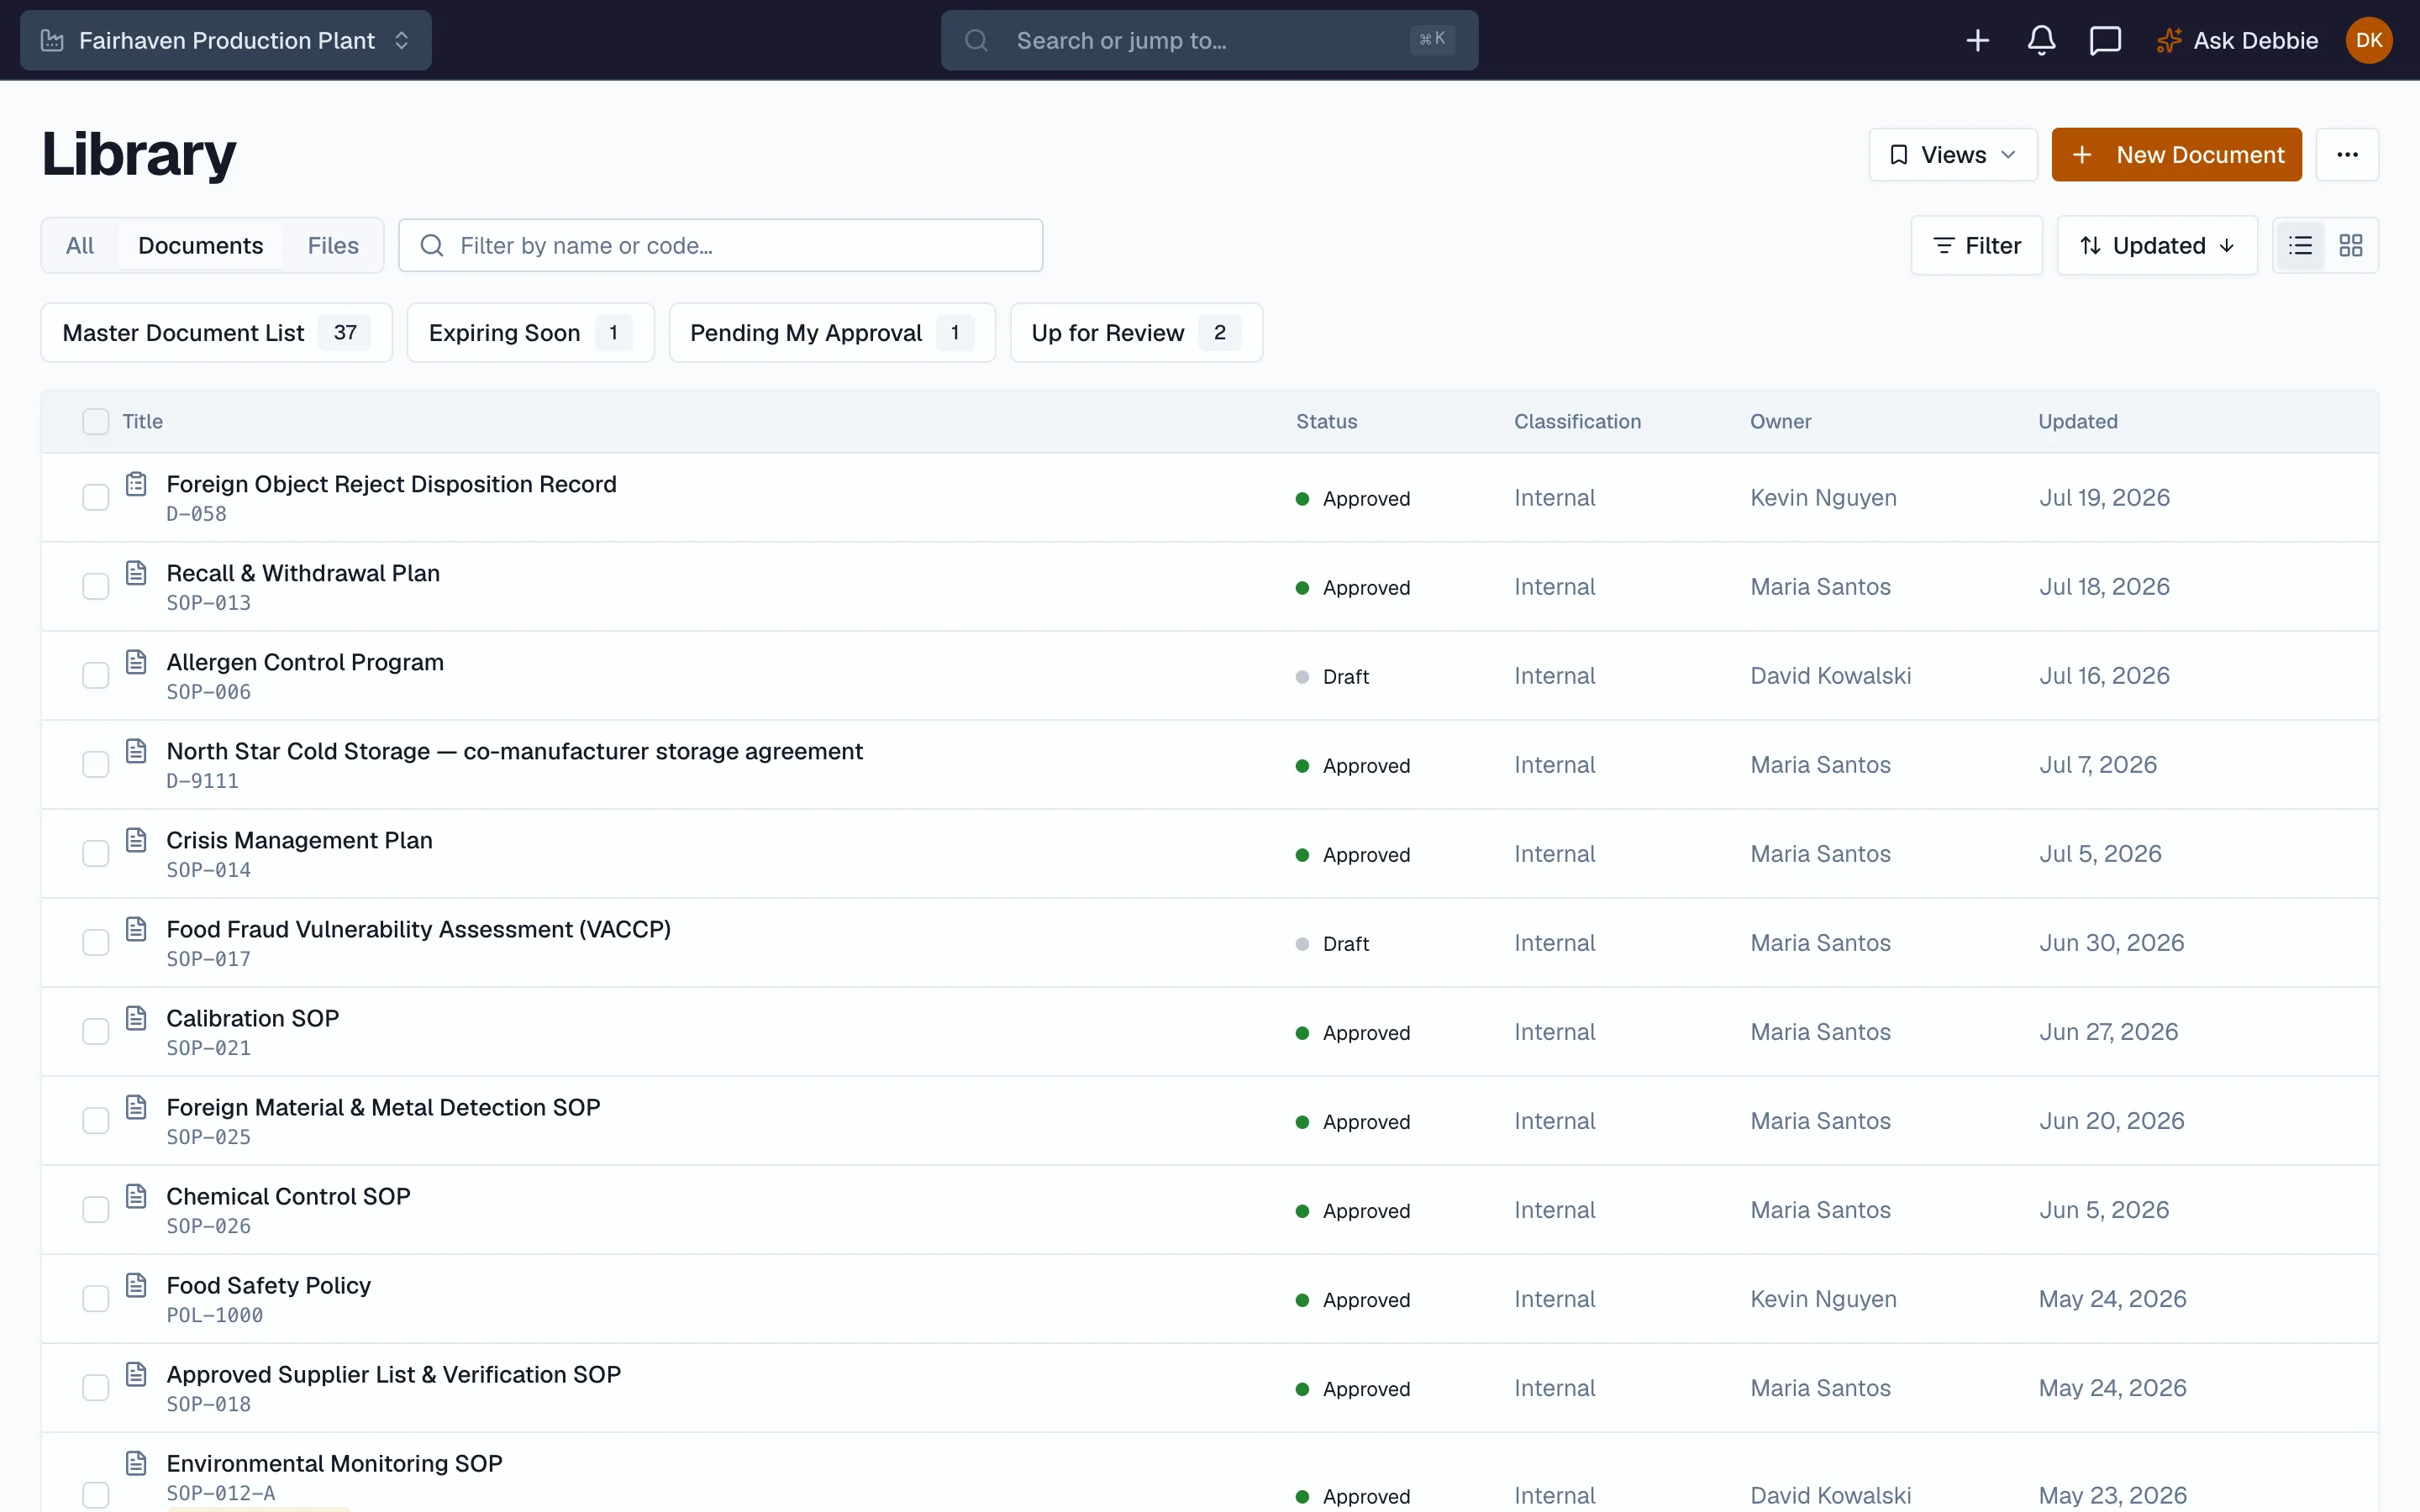Open the chat messages icon

click(2105, 40)
